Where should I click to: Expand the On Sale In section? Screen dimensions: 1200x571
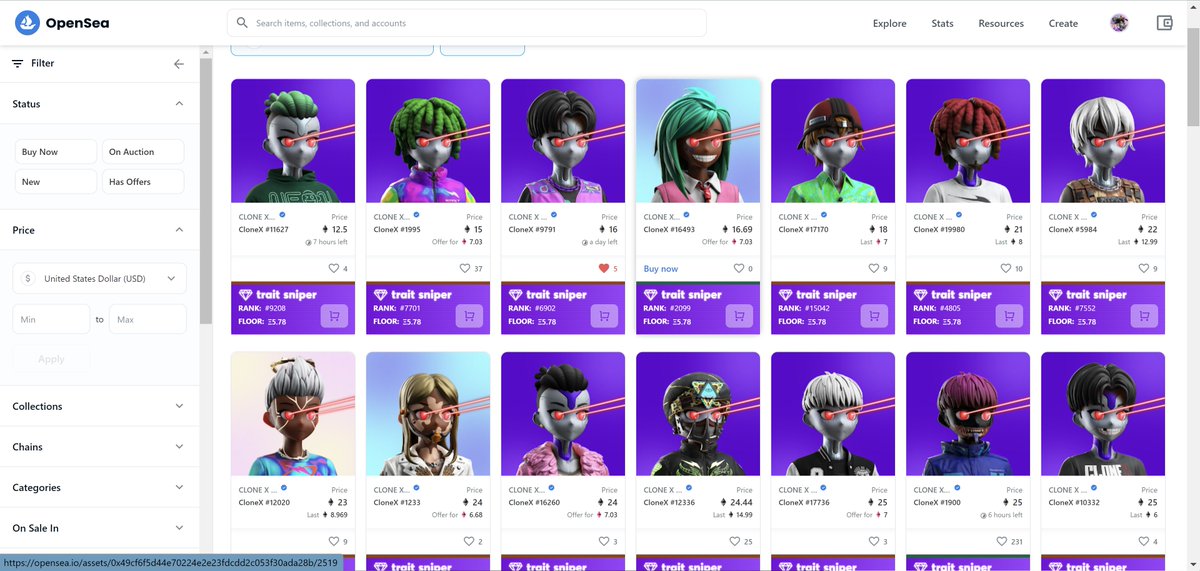pos(99,528)
